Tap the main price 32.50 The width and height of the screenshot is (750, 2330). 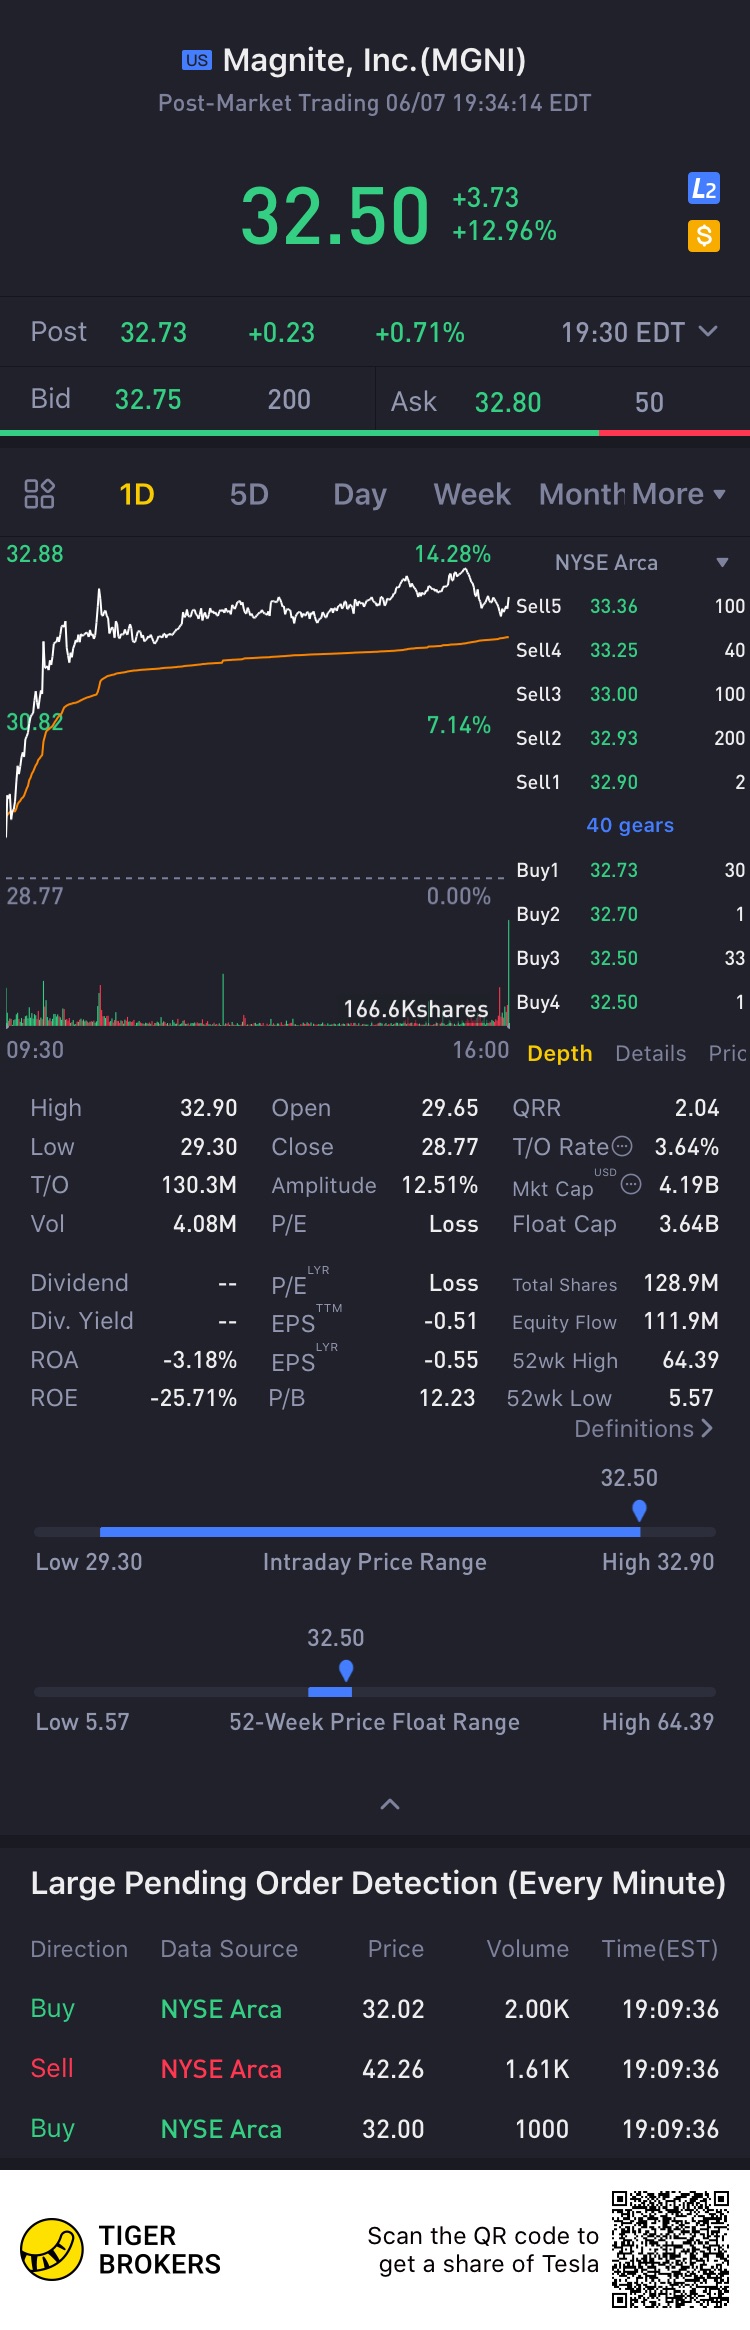(x=335, y=216)
